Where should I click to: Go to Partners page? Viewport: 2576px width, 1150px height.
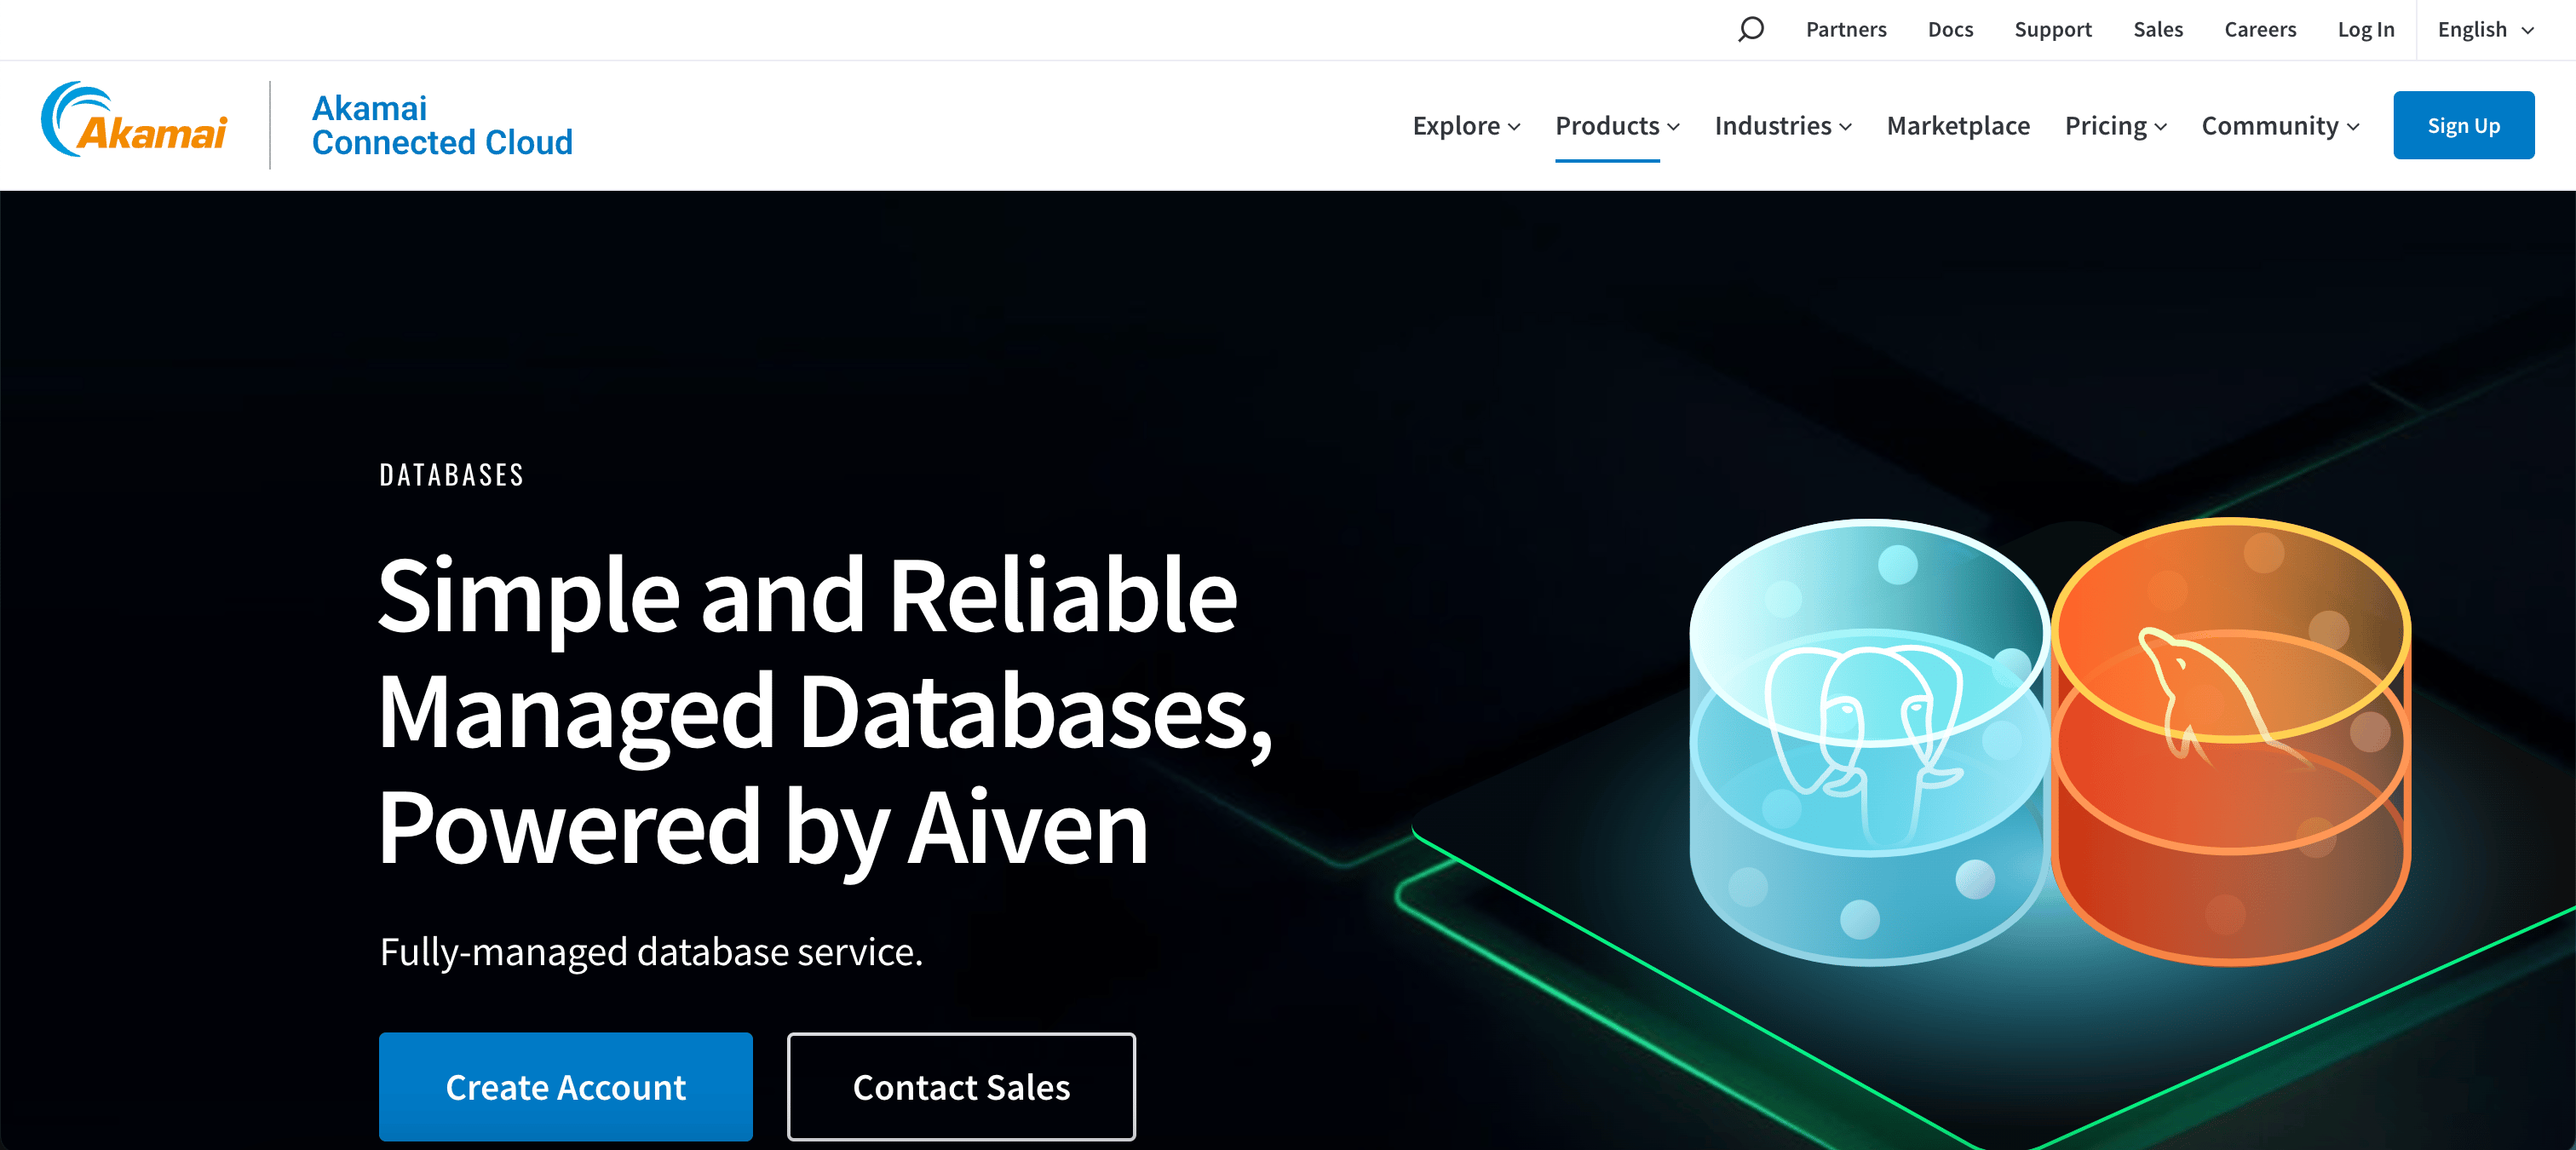click(1846, 29)
